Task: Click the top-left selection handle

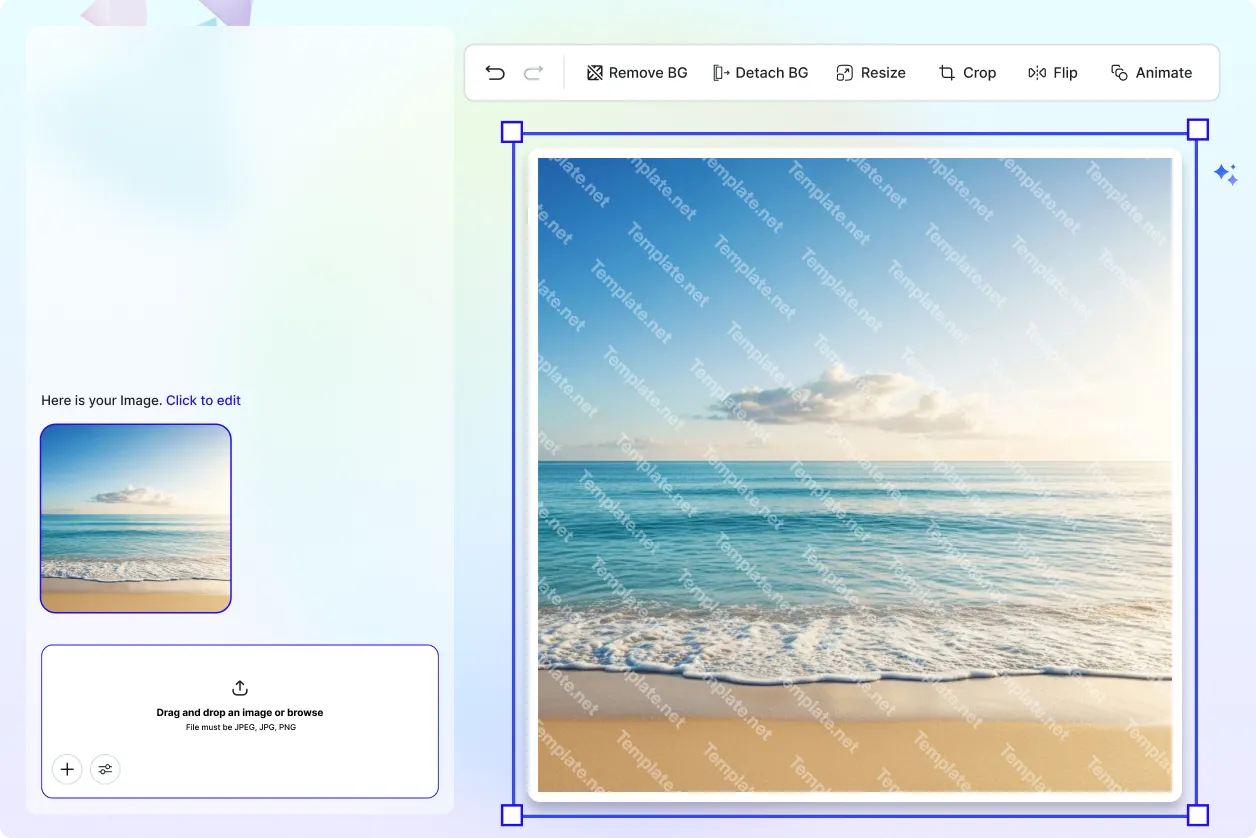Action: 511,132
